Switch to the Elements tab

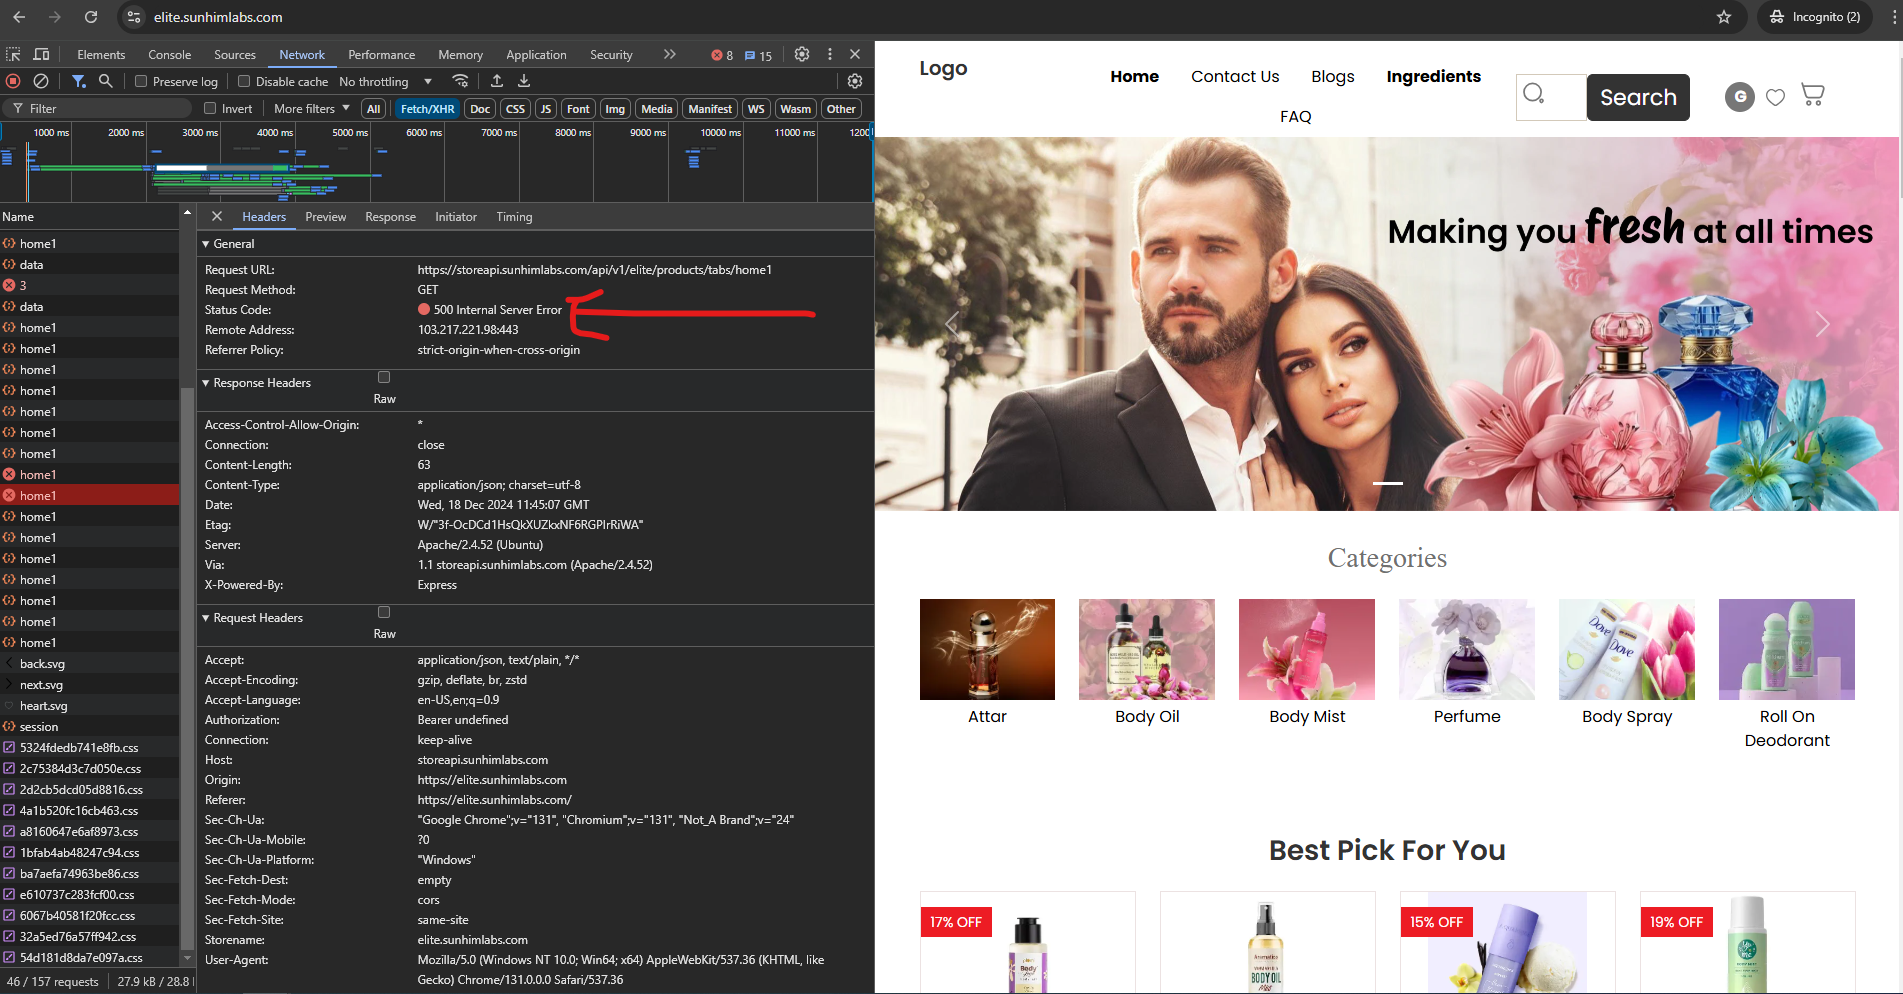coord(101,55)
